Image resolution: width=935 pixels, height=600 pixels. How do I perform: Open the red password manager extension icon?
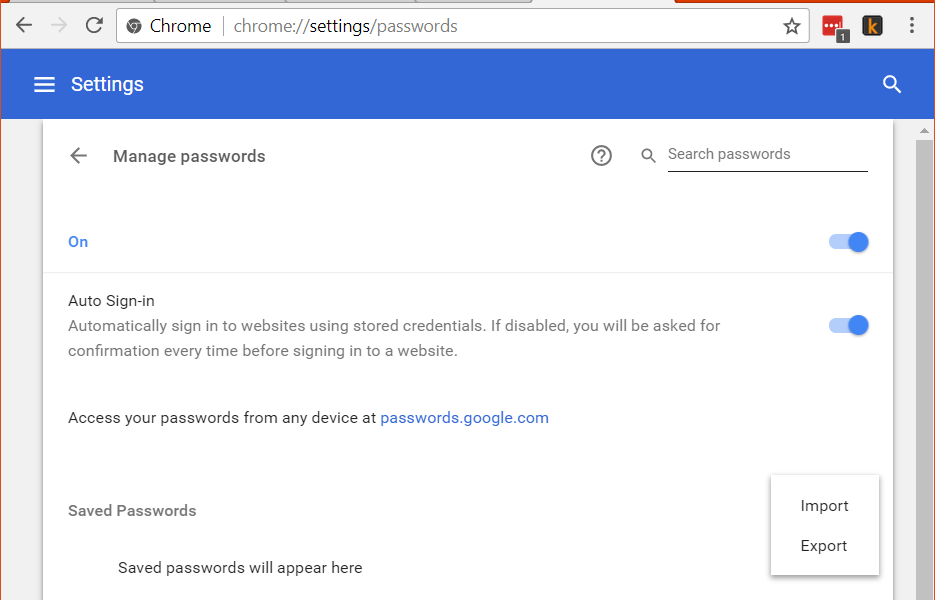832,26
